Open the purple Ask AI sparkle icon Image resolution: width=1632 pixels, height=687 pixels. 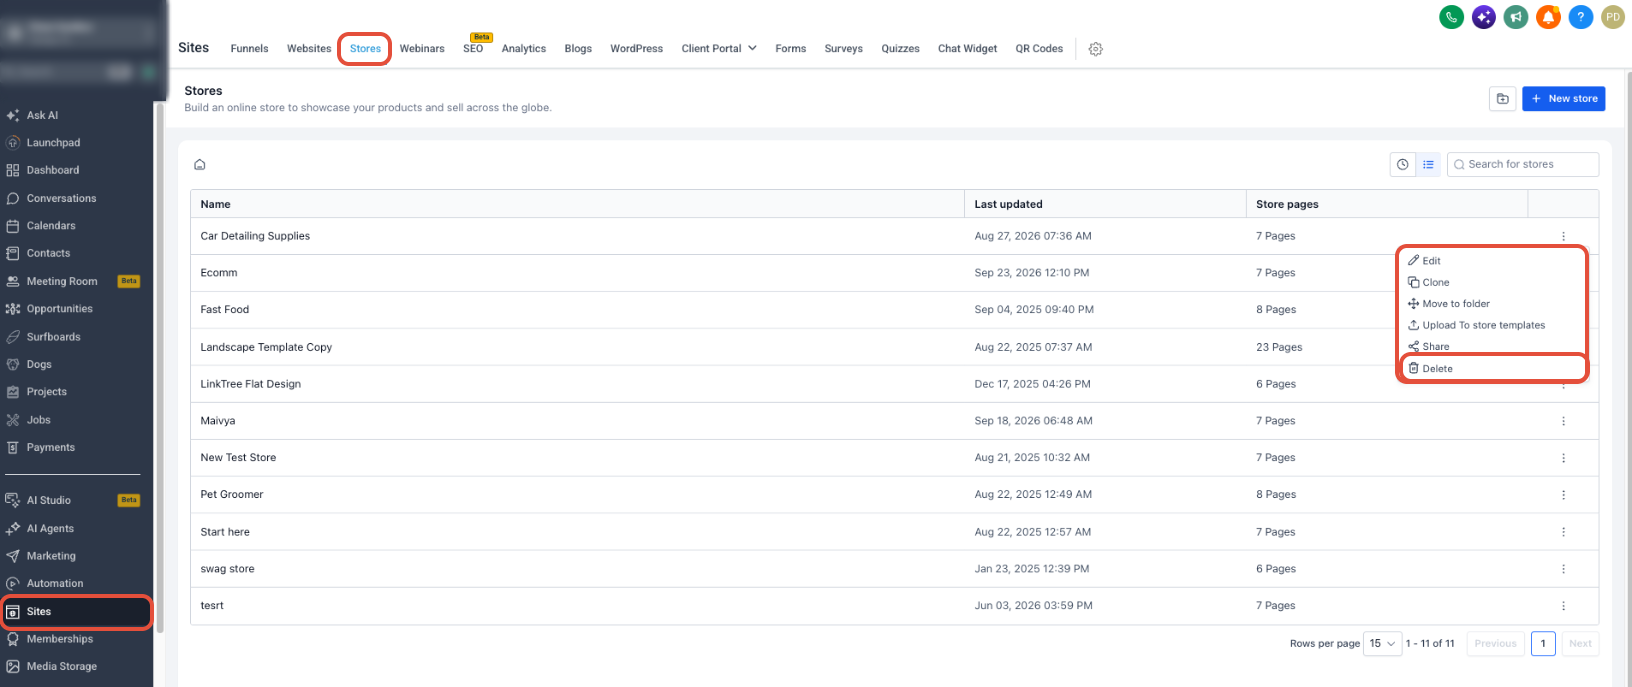pos(1484,17)
